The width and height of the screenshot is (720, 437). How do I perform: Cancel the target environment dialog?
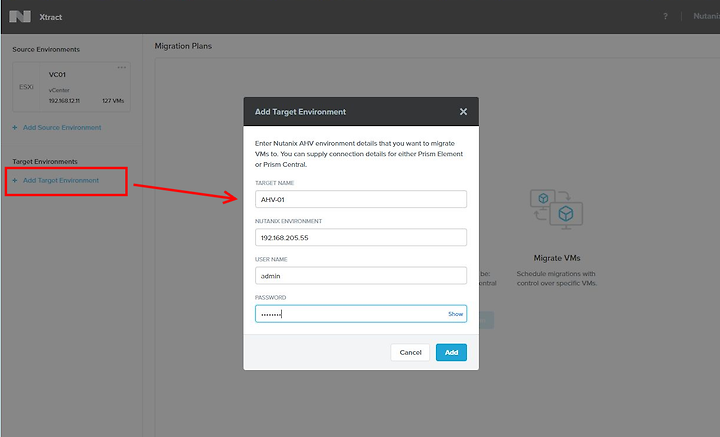coord(410,352)
